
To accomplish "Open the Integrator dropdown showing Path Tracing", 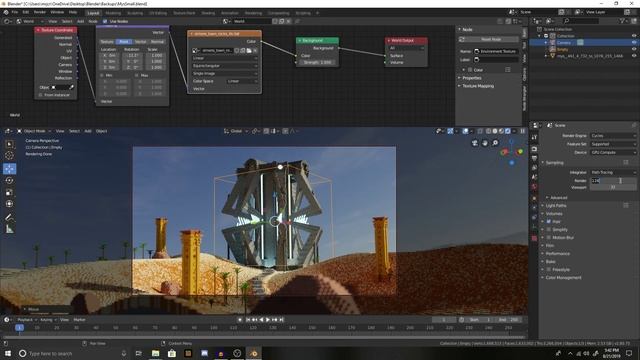I will [613, 172].
